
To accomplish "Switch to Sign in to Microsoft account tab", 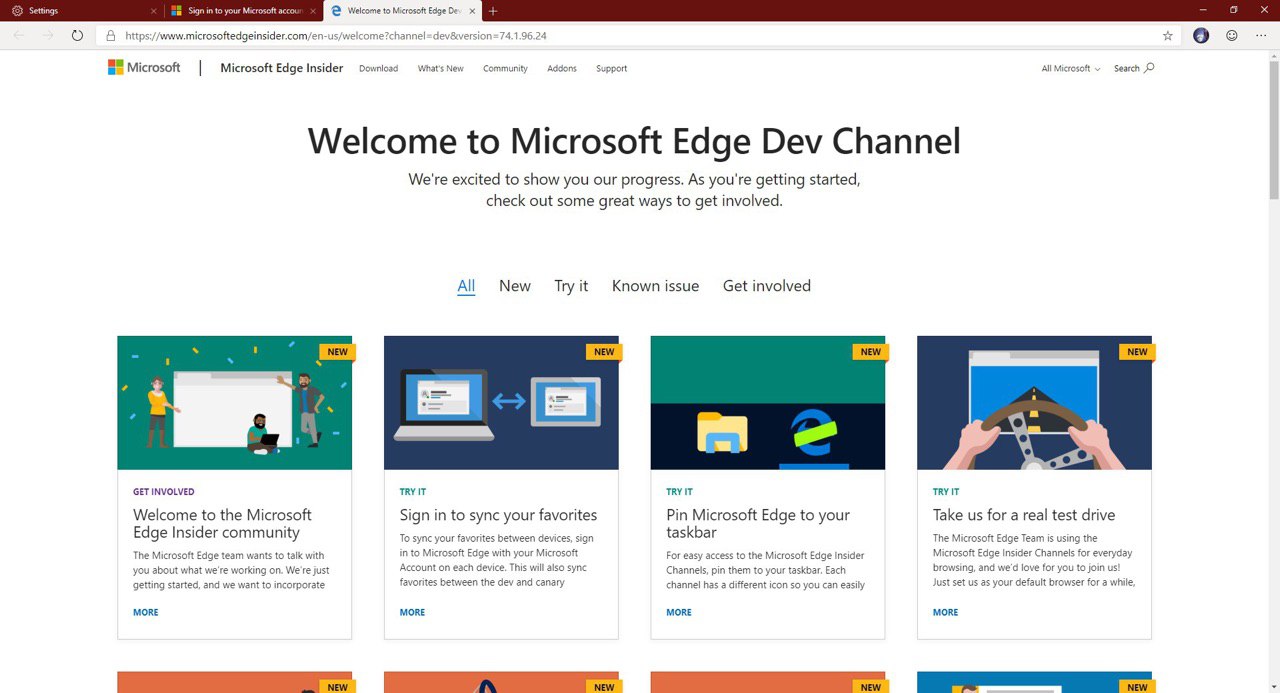I will pos(243,11).
